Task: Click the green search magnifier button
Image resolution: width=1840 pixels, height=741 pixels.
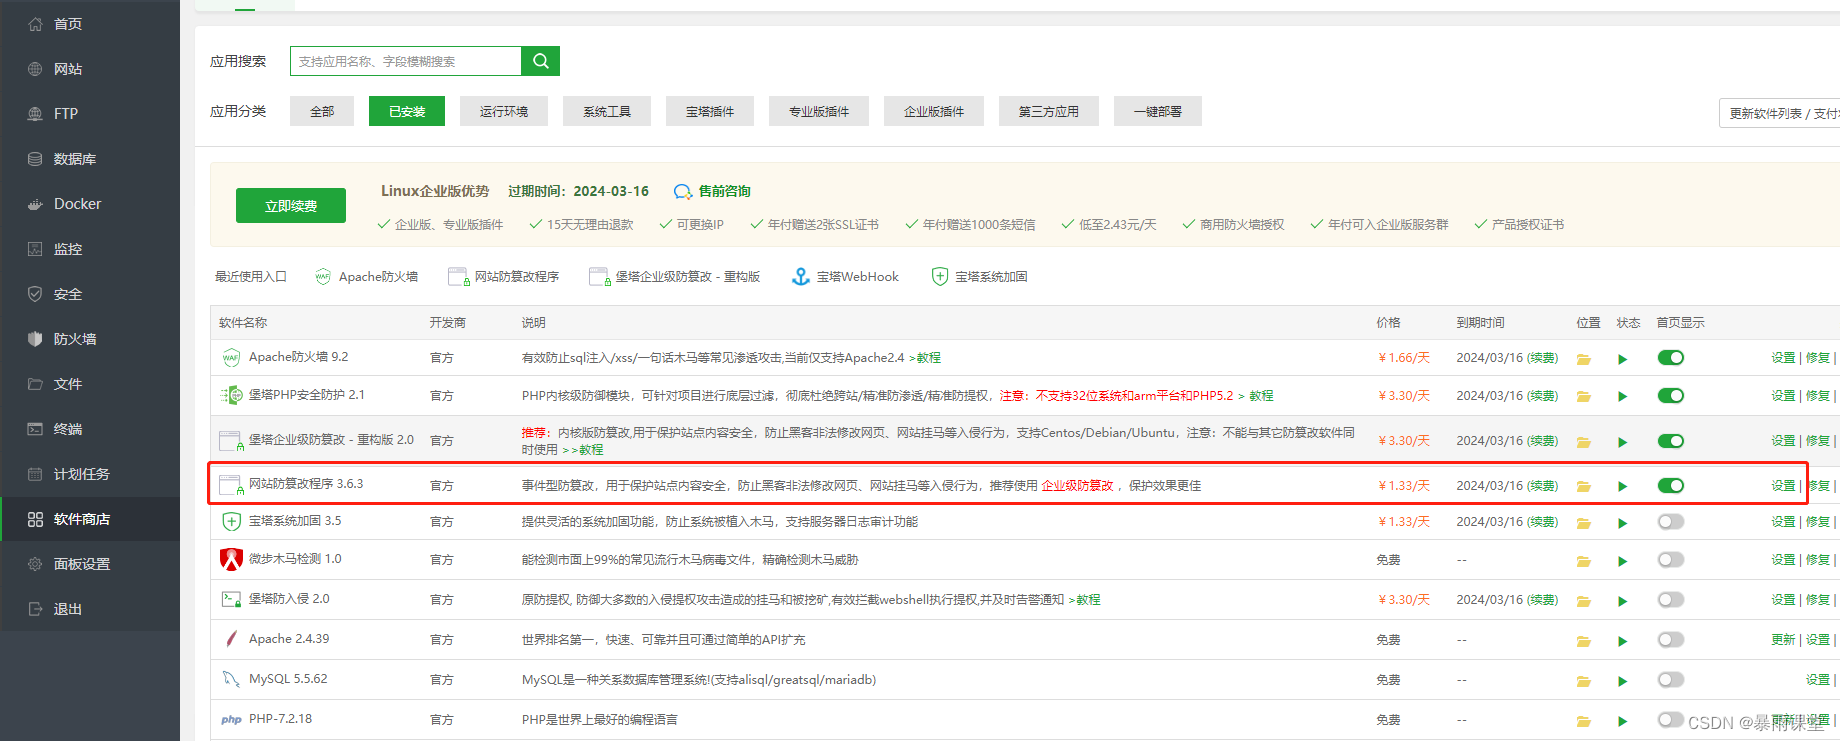Action: [540, 61]
